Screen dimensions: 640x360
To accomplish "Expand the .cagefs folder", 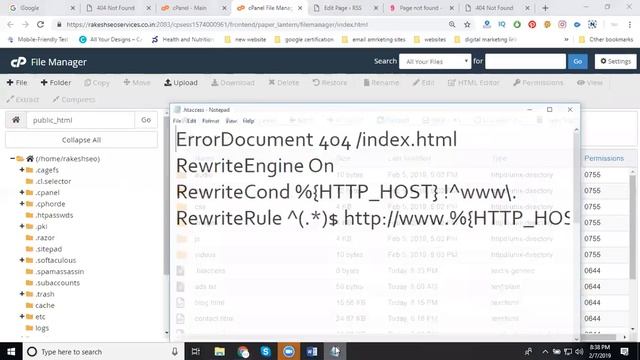I will pyautogui.click(x=22, y=170).
